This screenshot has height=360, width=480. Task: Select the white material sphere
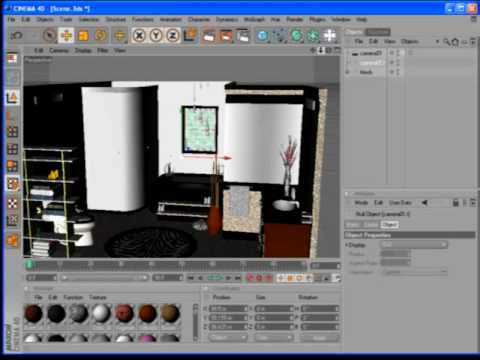pos(101,313)
